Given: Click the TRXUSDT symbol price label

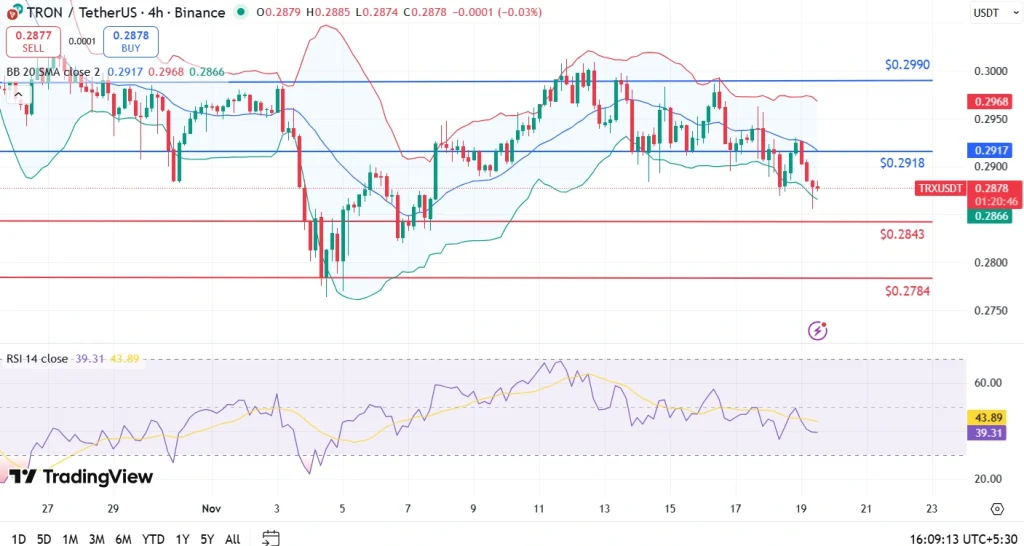Looking at the screenshot, I should [x=940, y=188].
